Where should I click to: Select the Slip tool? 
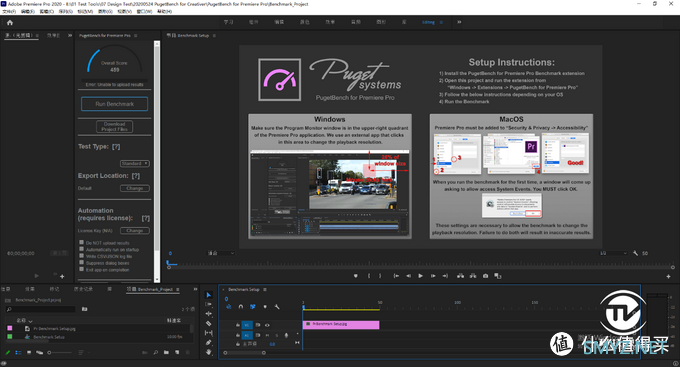(x=209, y=333)
